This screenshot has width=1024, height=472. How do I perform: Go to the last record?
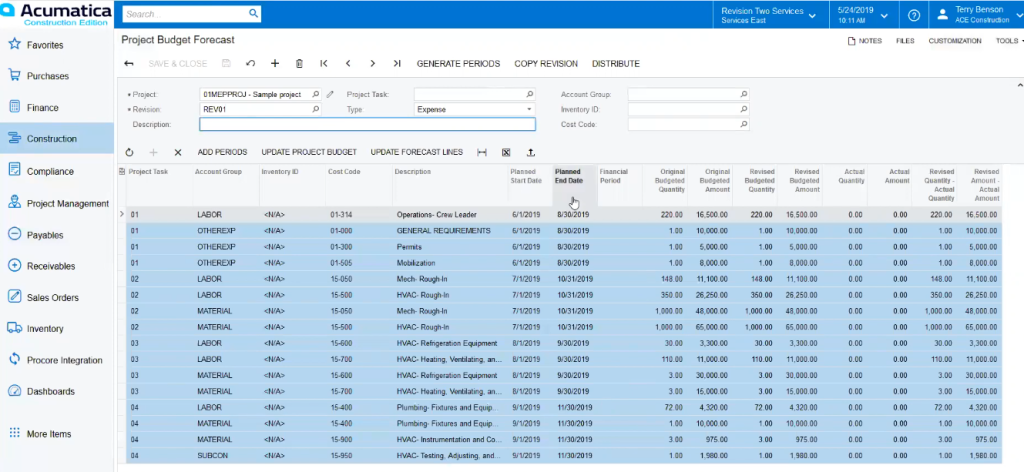(397, 64)
